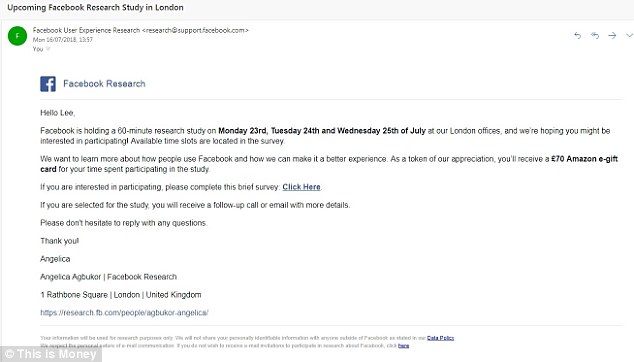The height and width of the screenshot is (362, 634).
Task: Click the 'Hello Lee' greeting text
Action: 57,113
